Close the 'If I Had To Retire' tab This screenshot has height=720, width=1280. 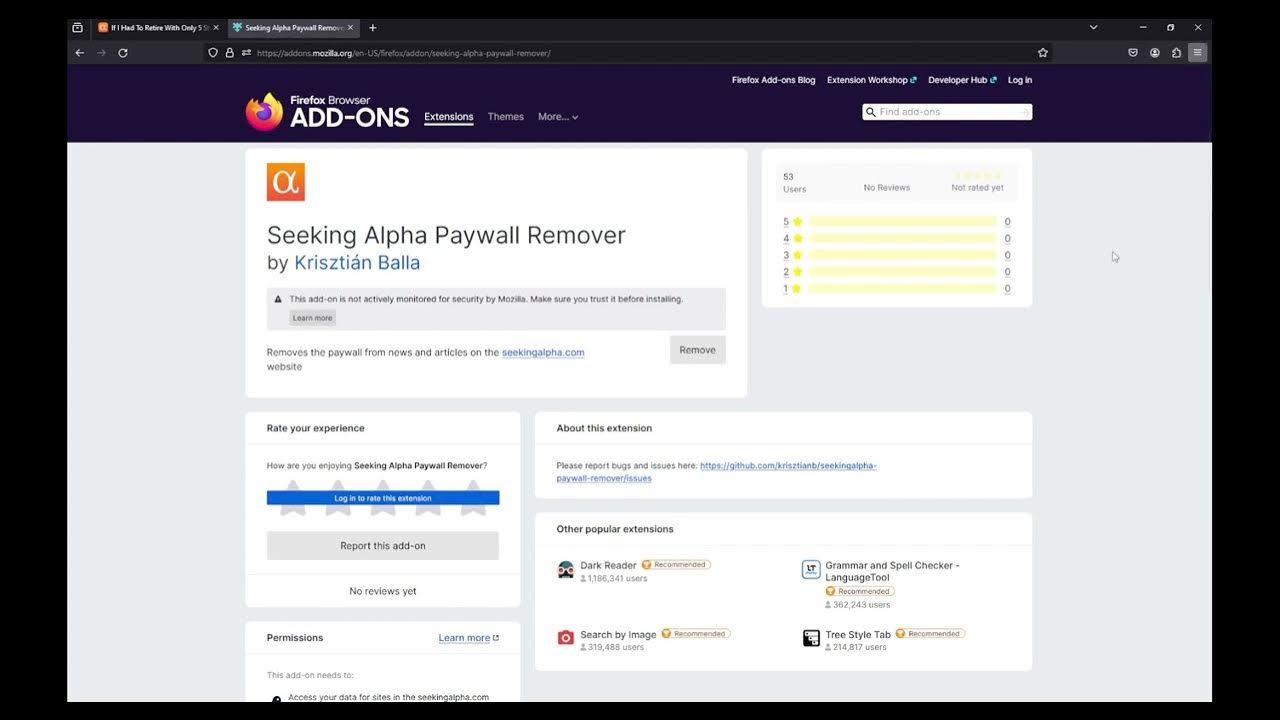point(216,28)
